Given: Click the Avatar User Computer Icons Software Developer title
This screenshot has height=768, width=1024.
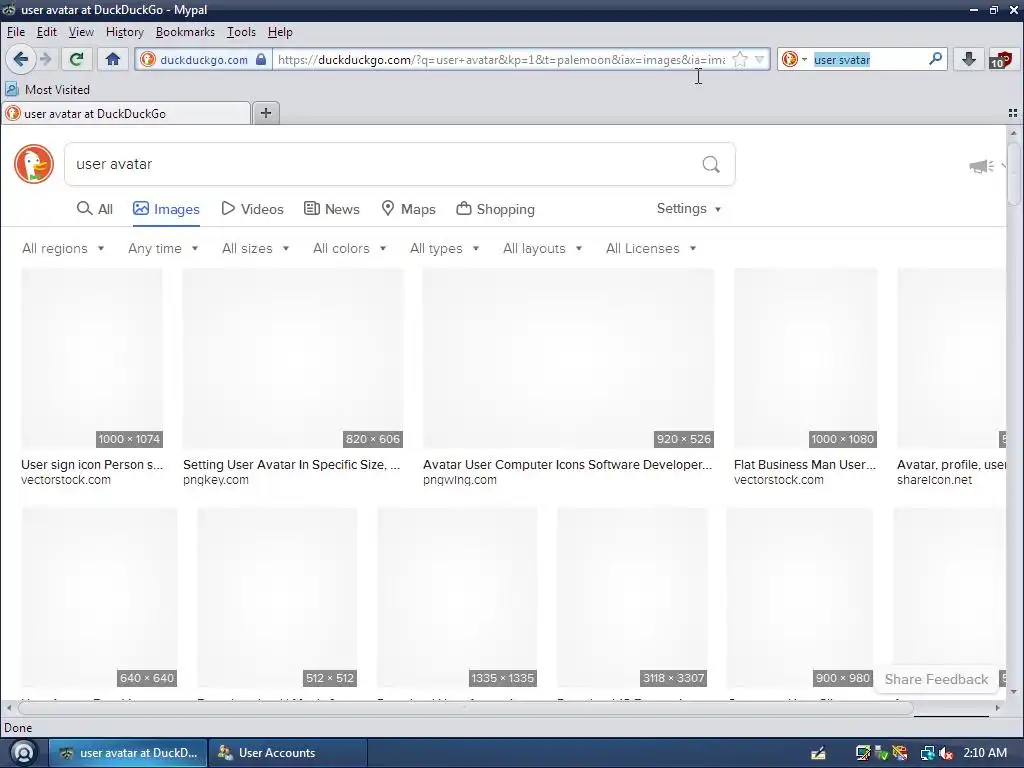Looking at the screenshot, I should [568, 464].
